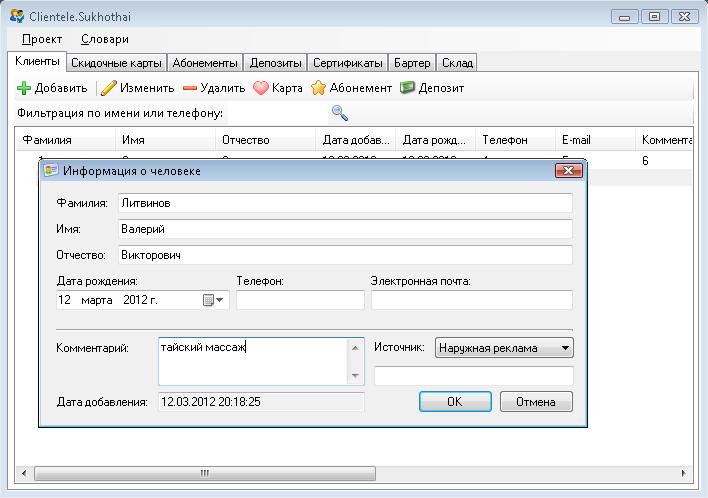Sort by the Имя column header
Screen dimensions: 708x498
[x=166, y=140]
